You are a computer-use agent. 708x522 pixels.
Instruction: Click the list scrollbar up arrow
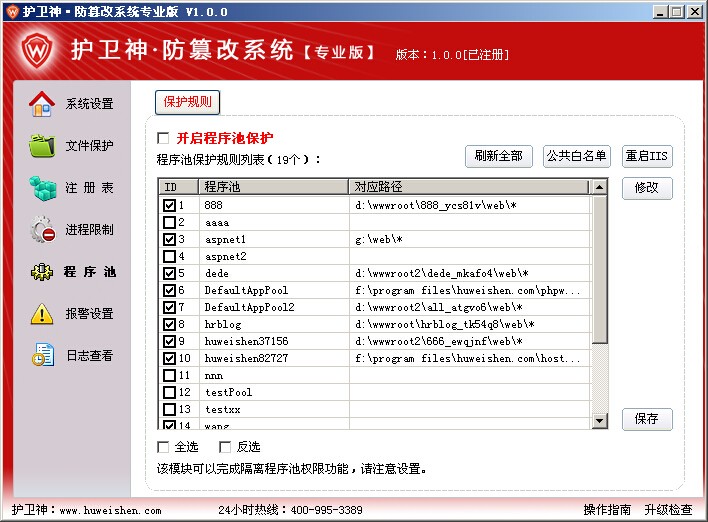pos(599,186)
